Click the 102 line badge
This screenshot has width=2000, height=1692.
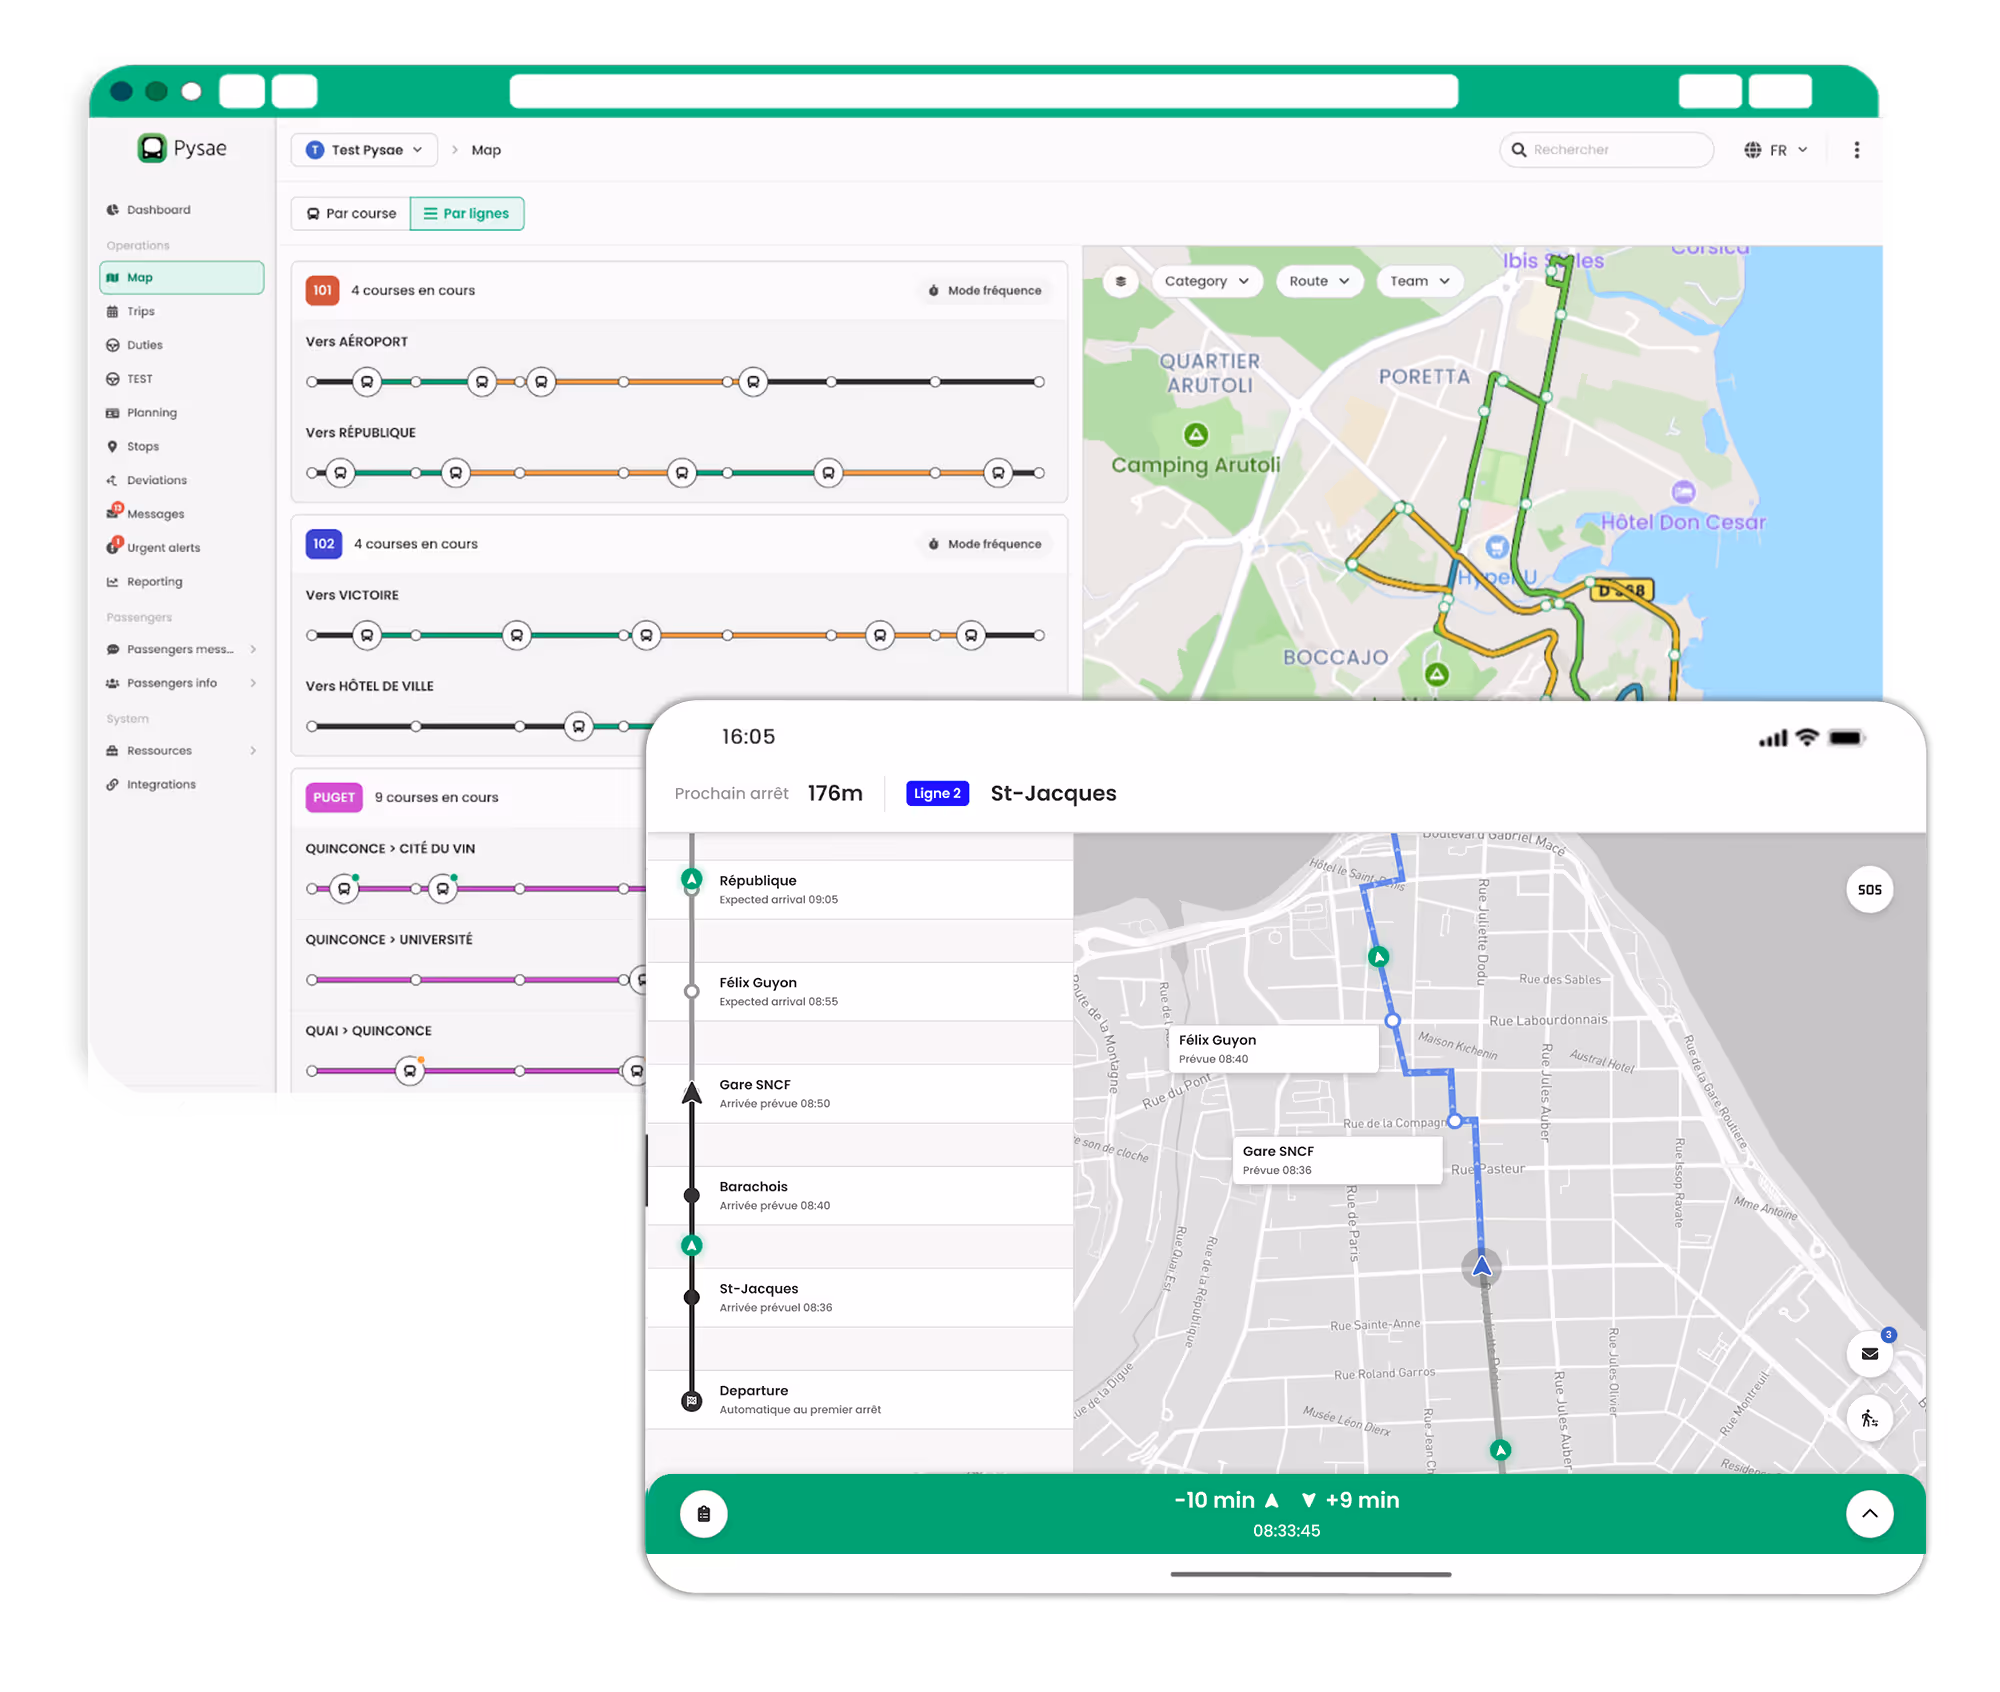coord(323,544)
